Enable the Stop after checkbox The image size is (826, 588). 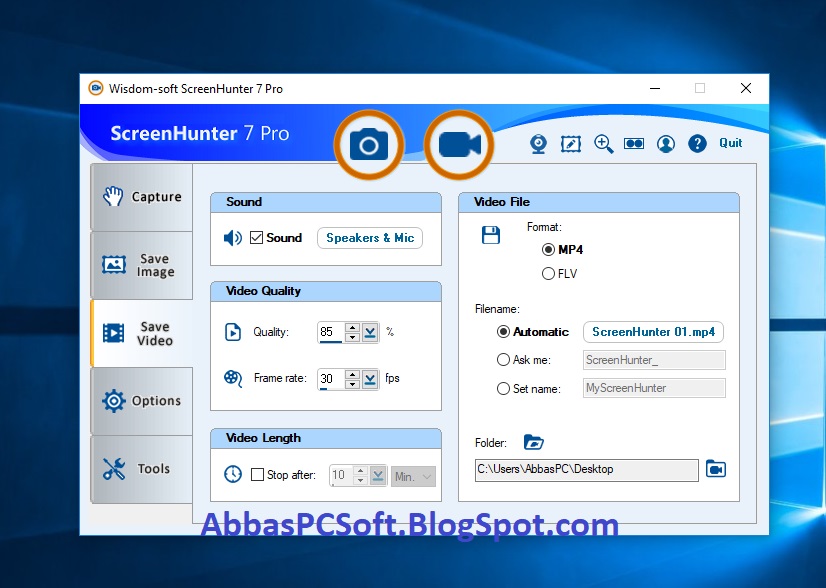[258, 475]
